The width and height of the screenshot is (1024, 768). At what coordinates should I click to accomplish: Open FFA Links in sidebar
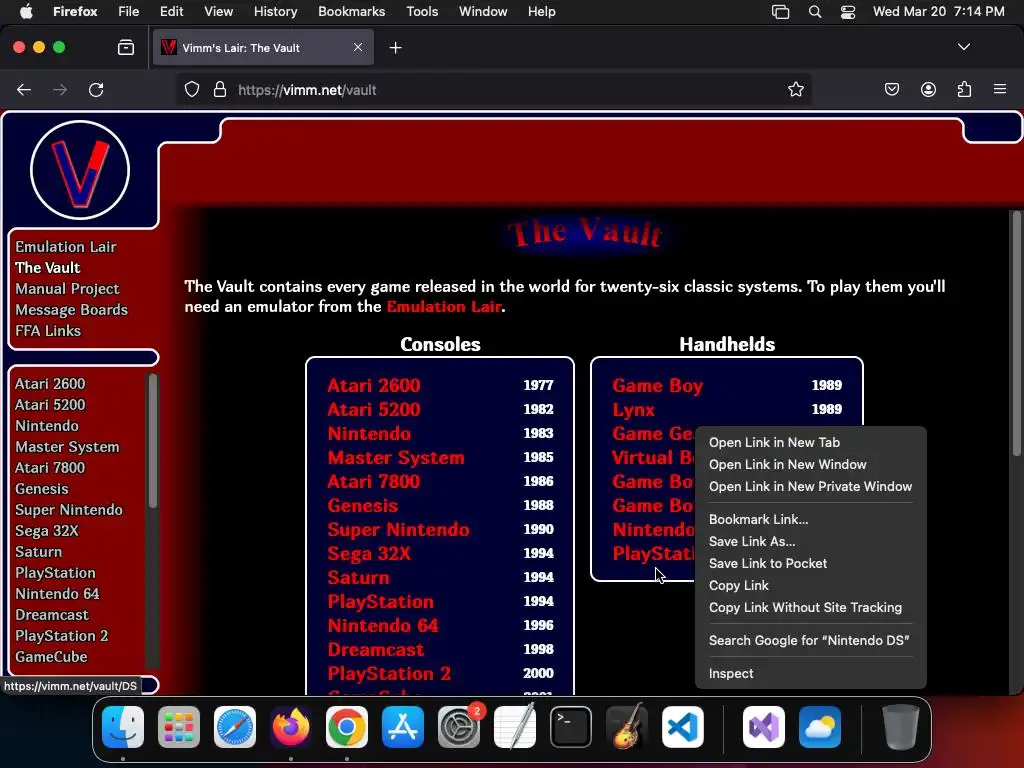pyautogui.click(x=48, y=330)
